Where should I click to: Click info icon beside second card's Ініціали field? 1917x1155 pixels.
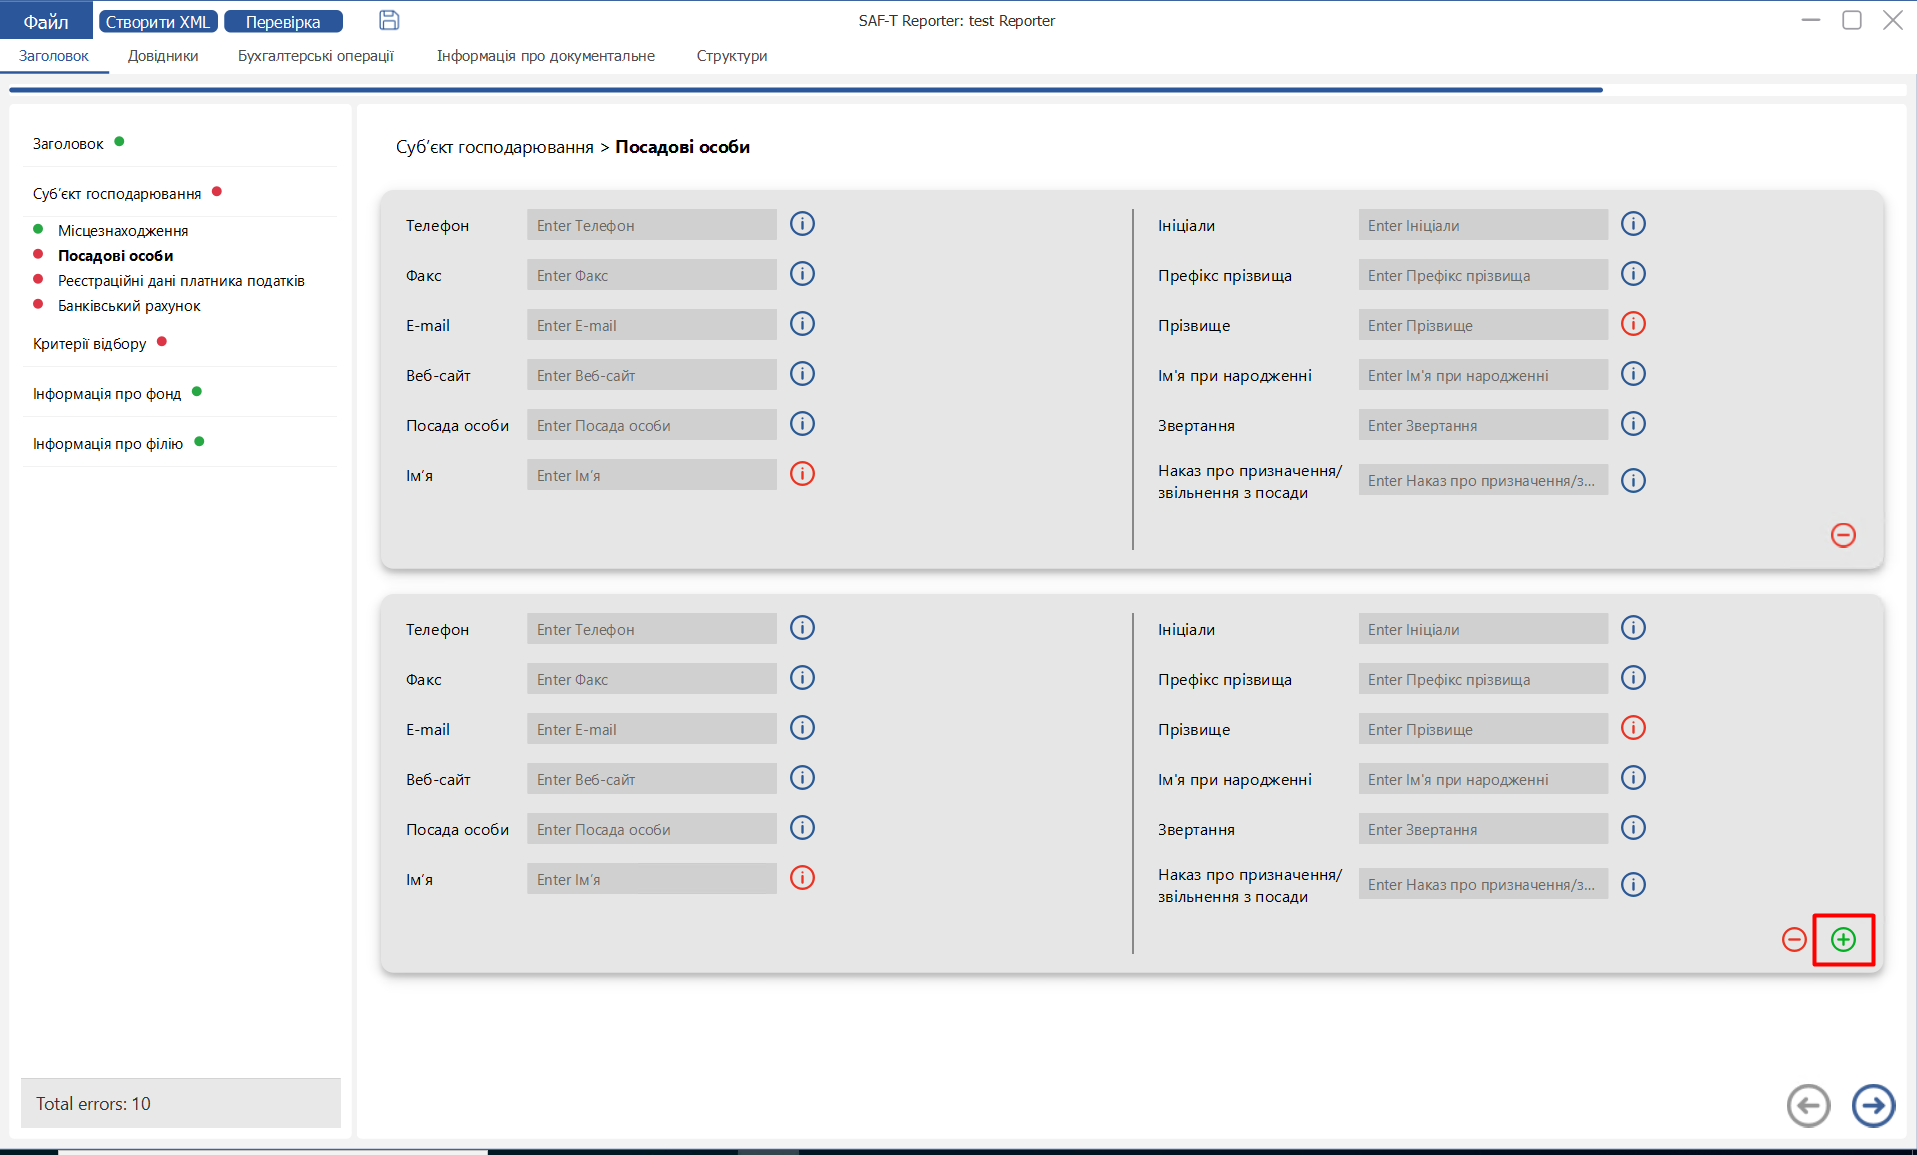coord(1633,628)
